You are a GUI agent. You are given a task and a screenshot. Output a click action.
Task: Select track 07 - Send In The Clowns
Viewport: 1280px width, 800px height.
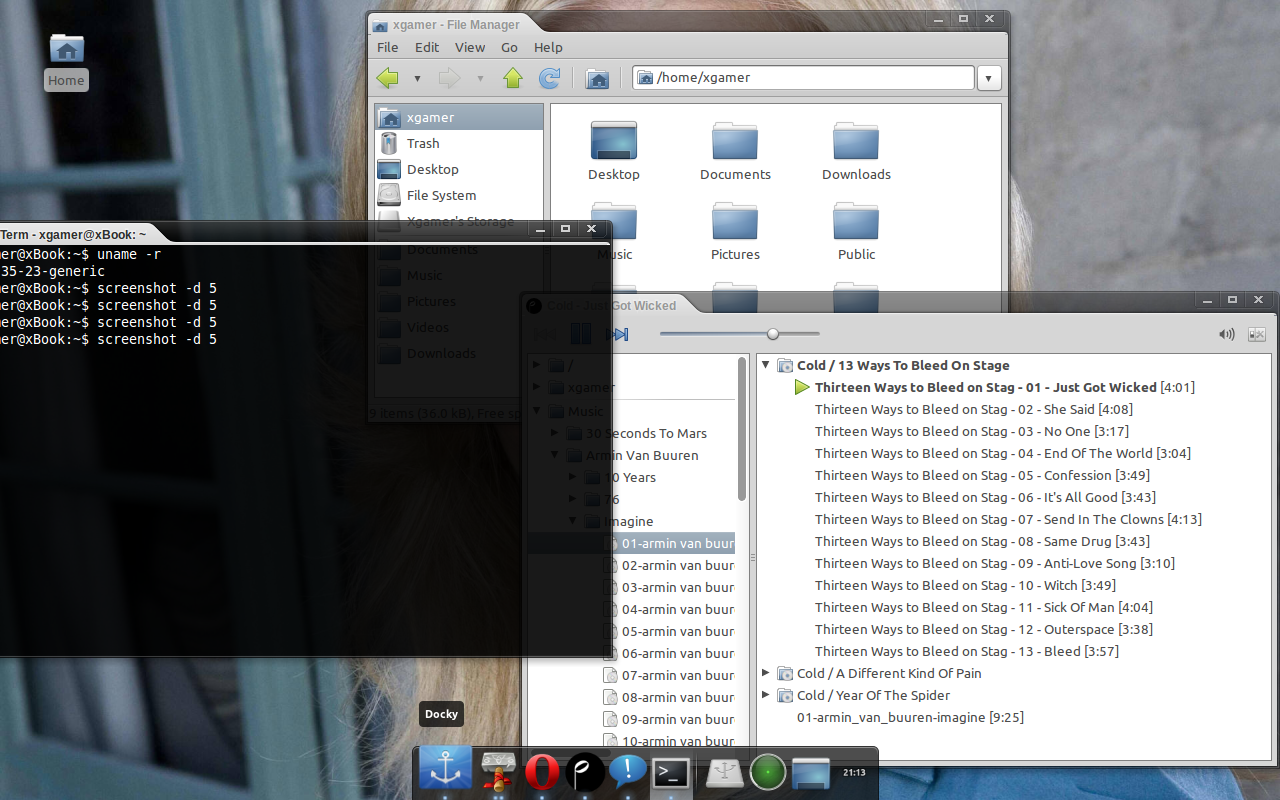click(1008, 519)
